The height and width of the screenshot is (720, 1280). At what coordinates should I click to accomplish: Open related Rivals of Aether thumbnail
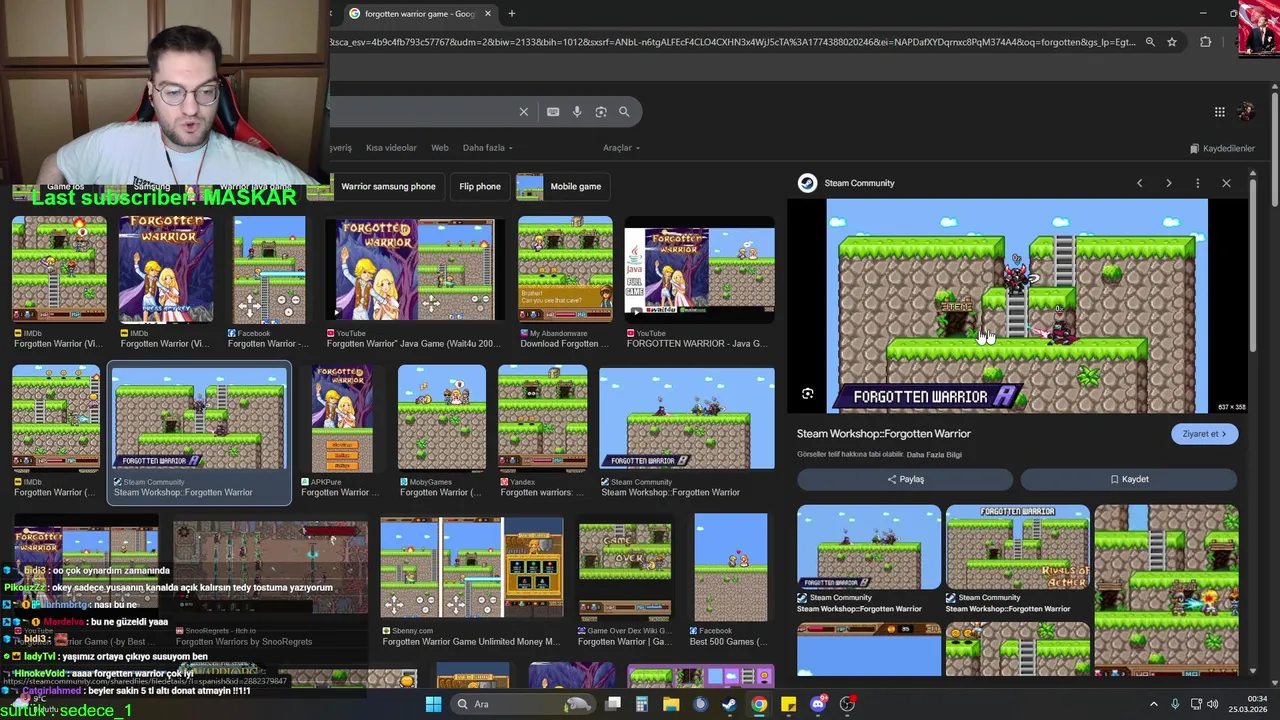1018,548
